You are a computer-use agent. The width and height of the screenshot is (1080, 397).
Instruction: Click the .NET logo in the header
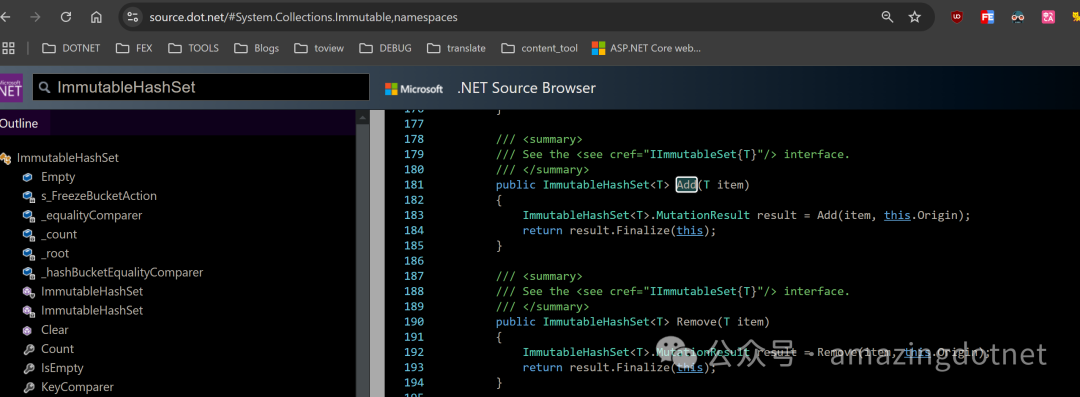tap(12, 87)
